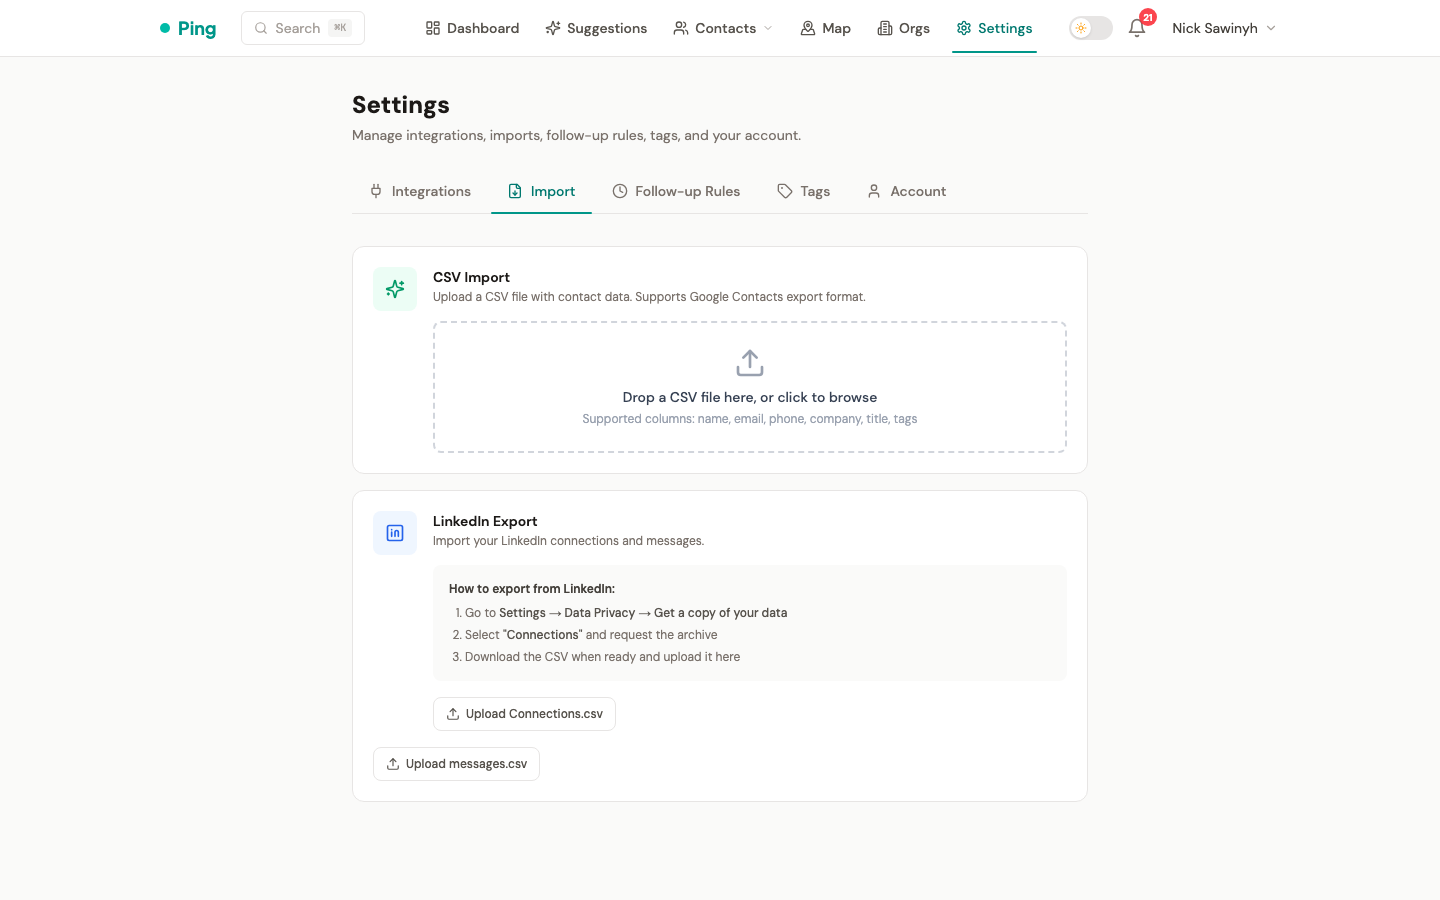Click 'Upload a CSV file with contact data' text
Image resolution: width=1440 pixels, height=900 pixels.
pos(649,297)
